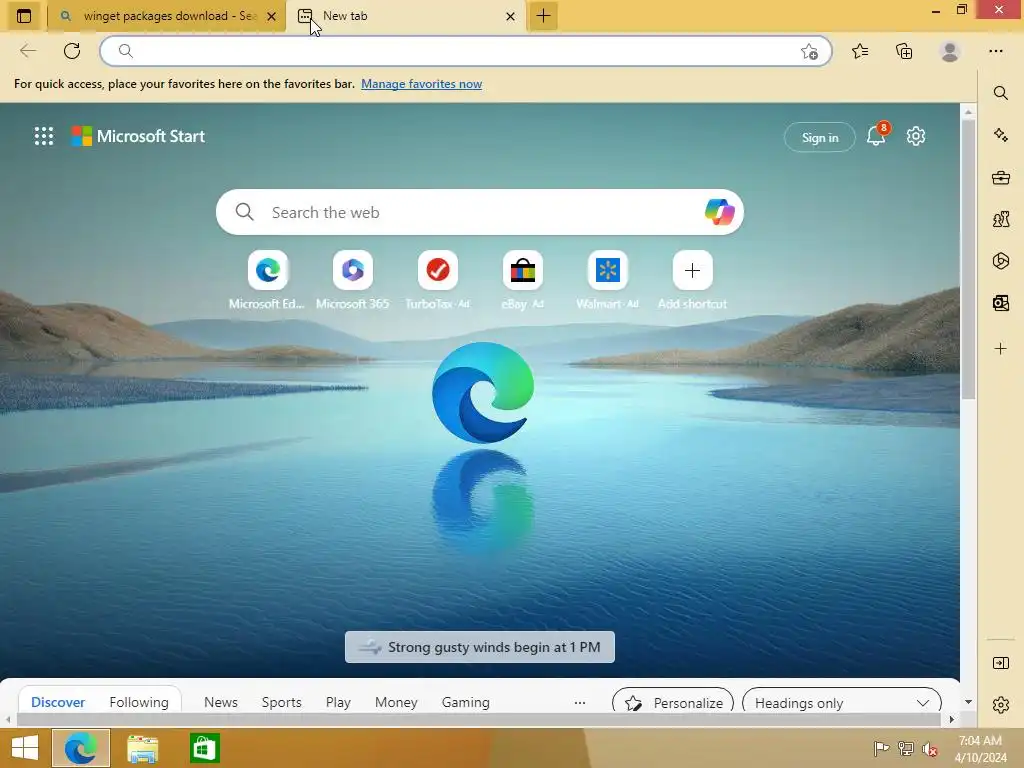Image resolution: width=1024 pixels, height=768 pixels.
Task: Open Copilot icon in search box
Action: (x=719, y=212)
